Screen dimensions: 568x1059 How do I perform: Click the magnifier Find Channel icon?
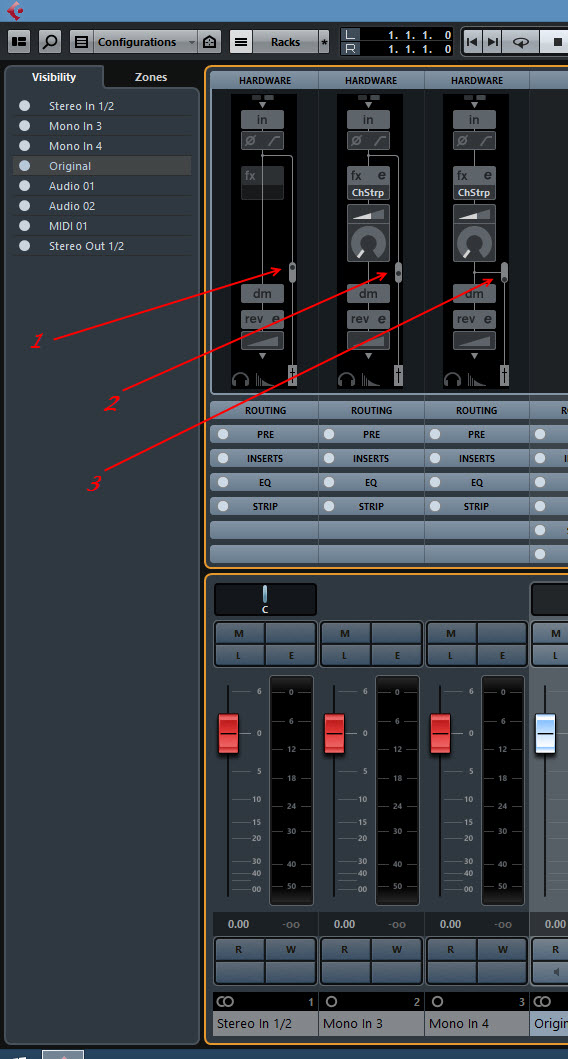[50, 41]
